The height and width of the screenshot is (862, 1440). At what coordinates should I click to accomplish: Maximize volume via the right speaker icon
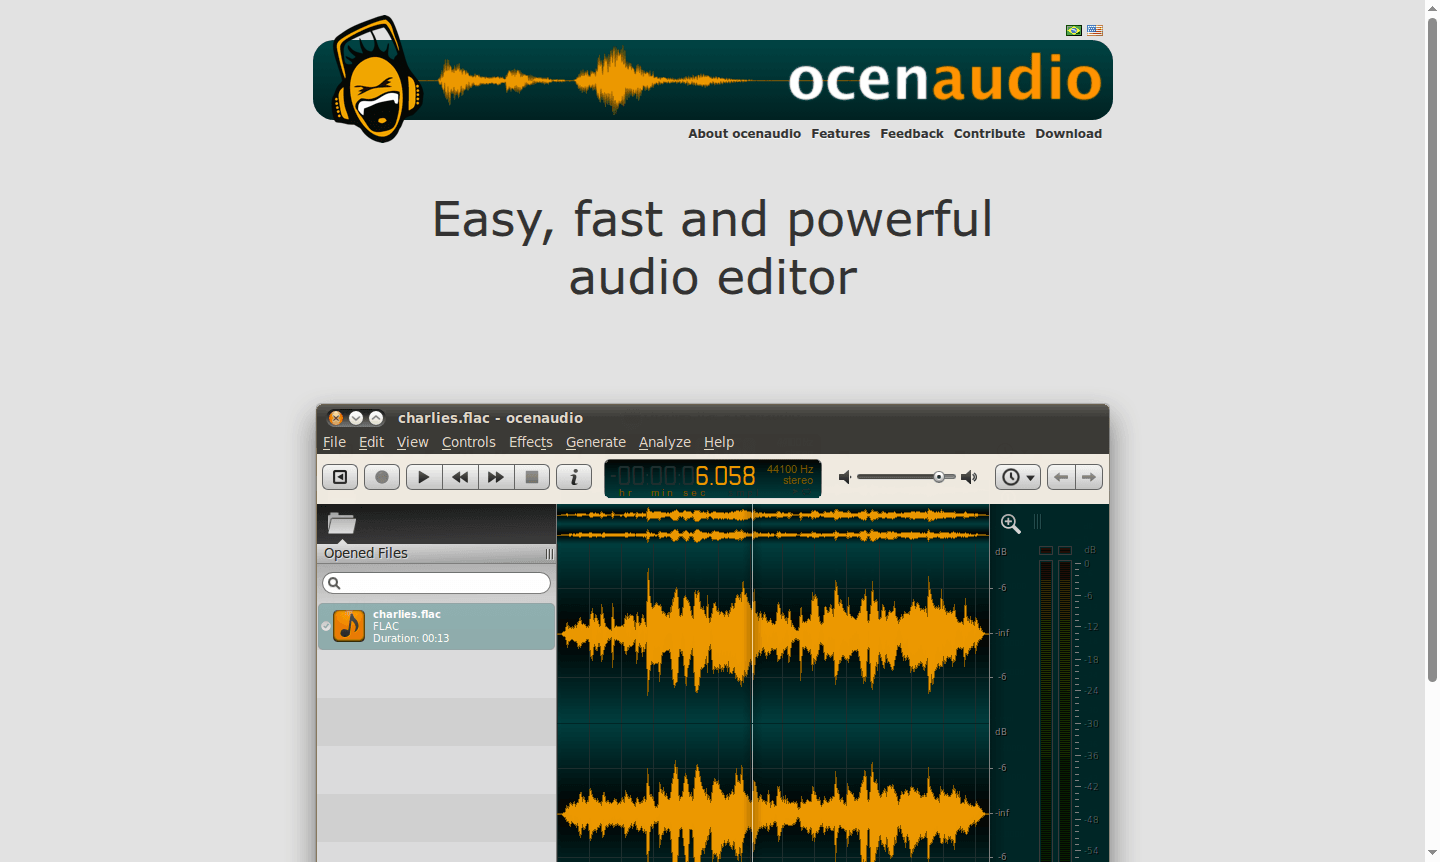click(x=968, y=477)
